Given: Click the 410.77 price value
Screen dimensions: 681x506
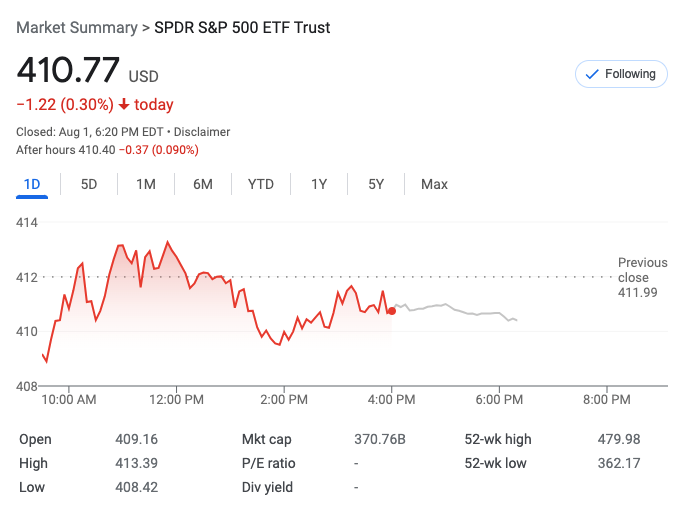Looking at the screenshot, I should [68, 70].
